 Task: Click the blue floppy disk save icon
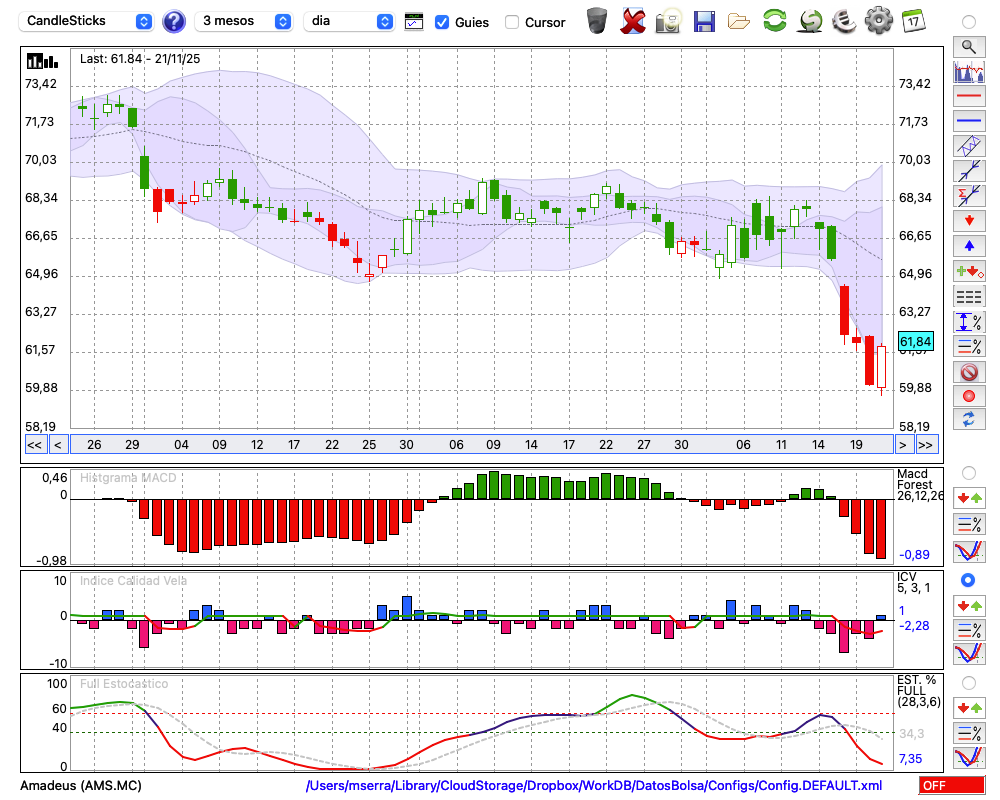point(704,21)
